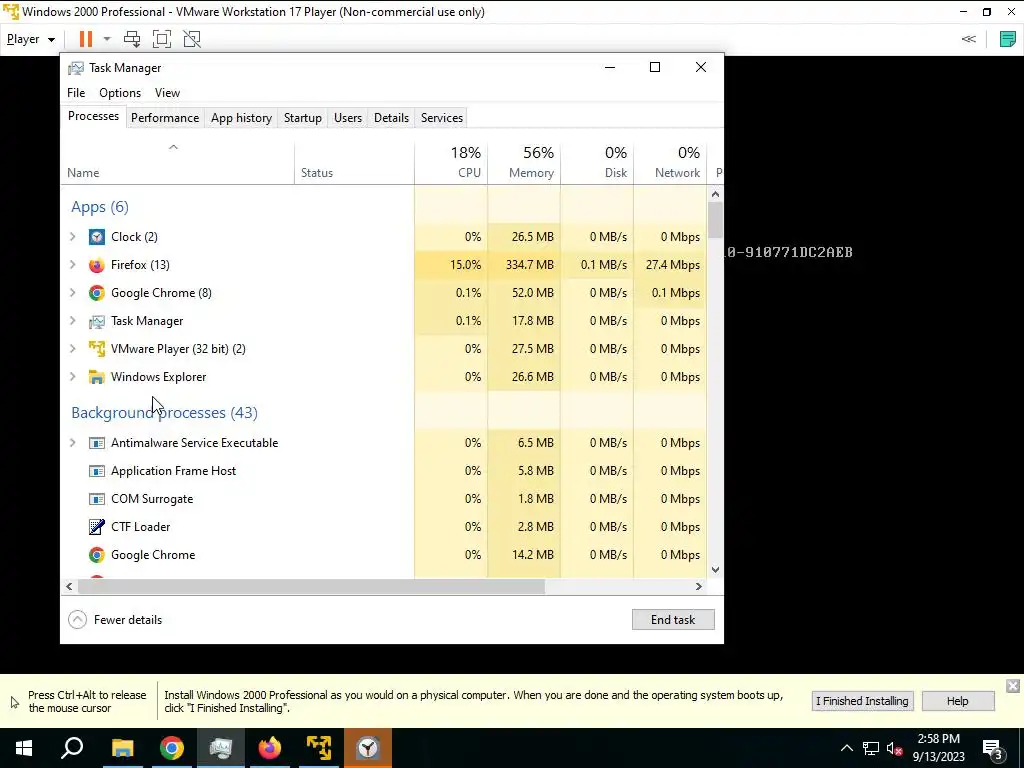The width and height of the screenshot is (1024, 768).
Task: Expand the Firefox process group
Action: (72, 265)
